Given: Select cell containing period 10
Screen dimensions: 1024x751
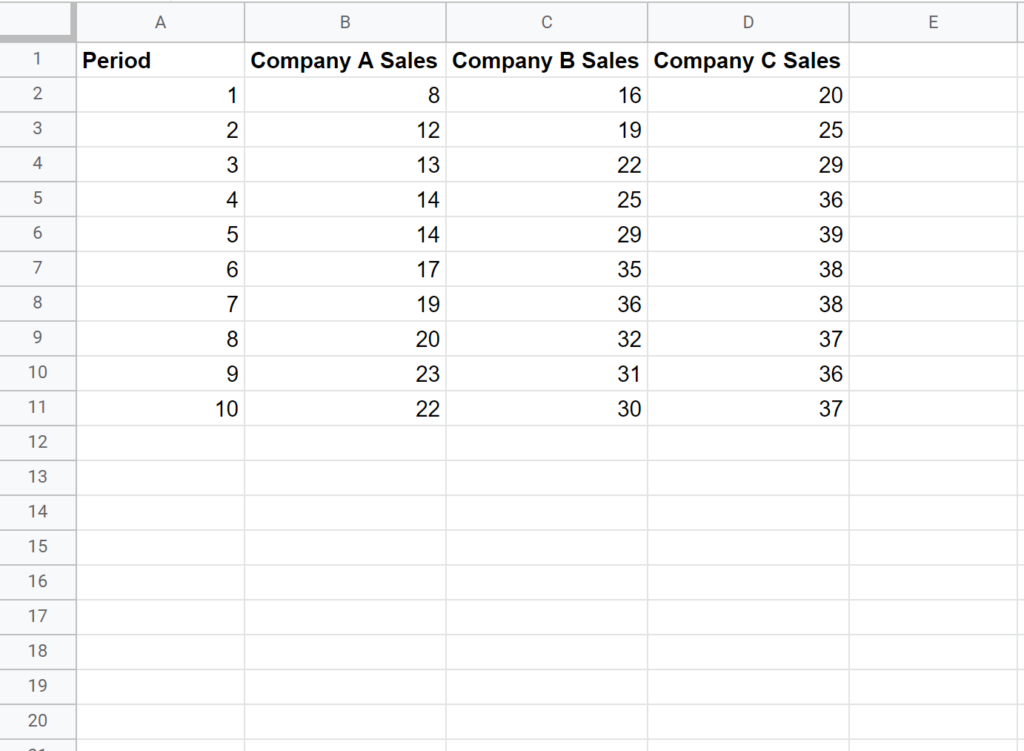Looking at the screenshot, I should coord(160,408).
